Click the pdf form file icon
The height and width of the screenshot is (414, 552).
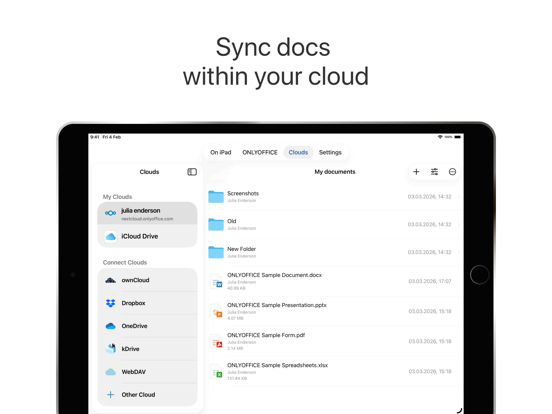click(216, 341)
